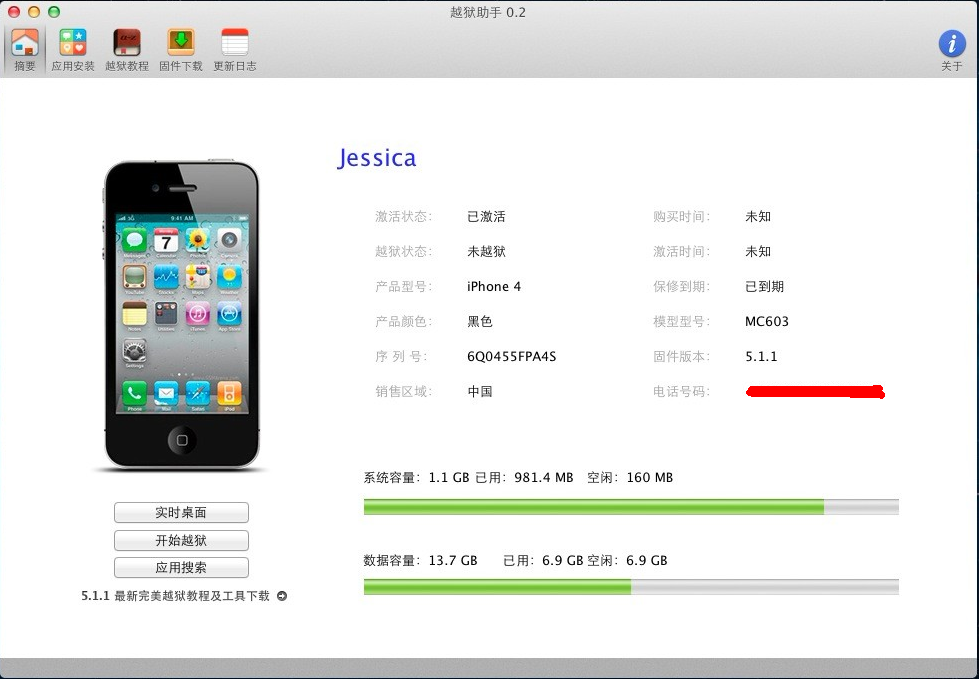Click the firmware version 5.1.1 value
Image resolution: width=979 pixels, height=679 pixels.
coord(761,356)
